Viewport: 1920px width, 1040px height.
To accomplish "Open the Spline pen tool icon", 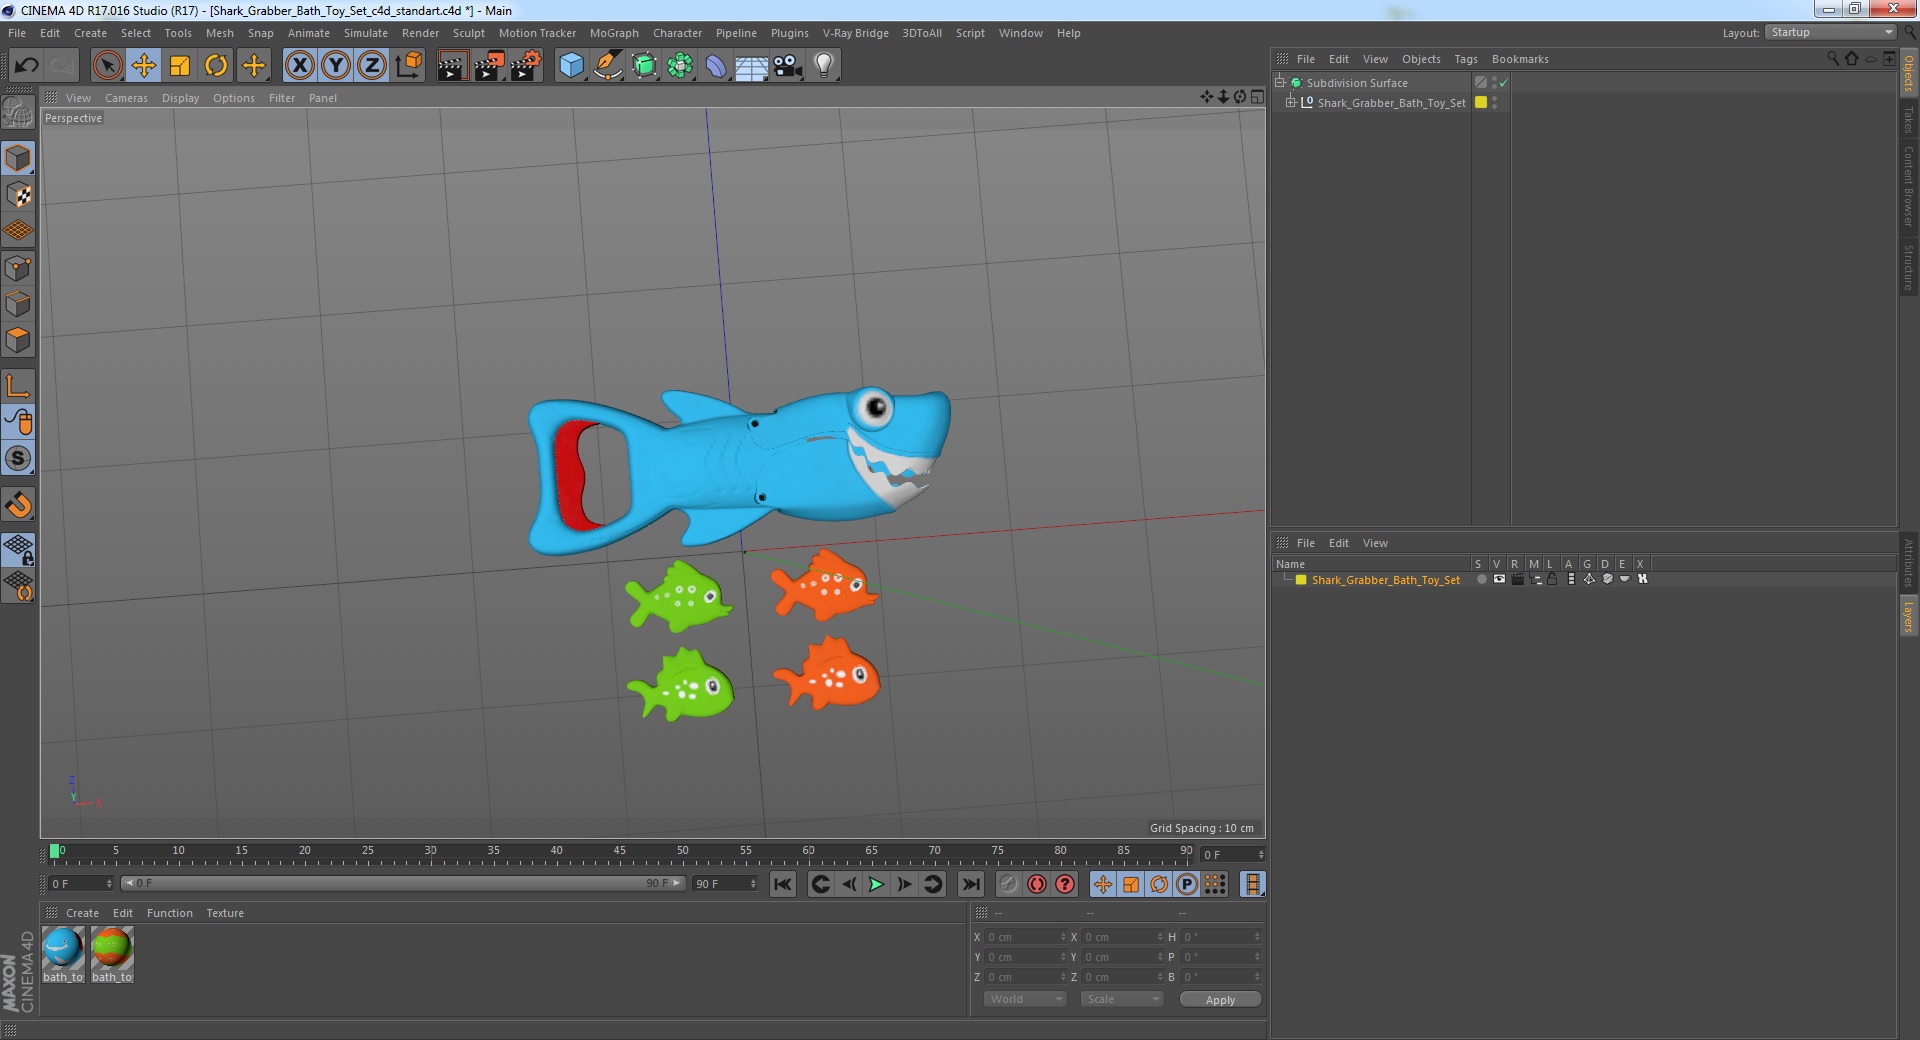I will click(x=608, y=66).
